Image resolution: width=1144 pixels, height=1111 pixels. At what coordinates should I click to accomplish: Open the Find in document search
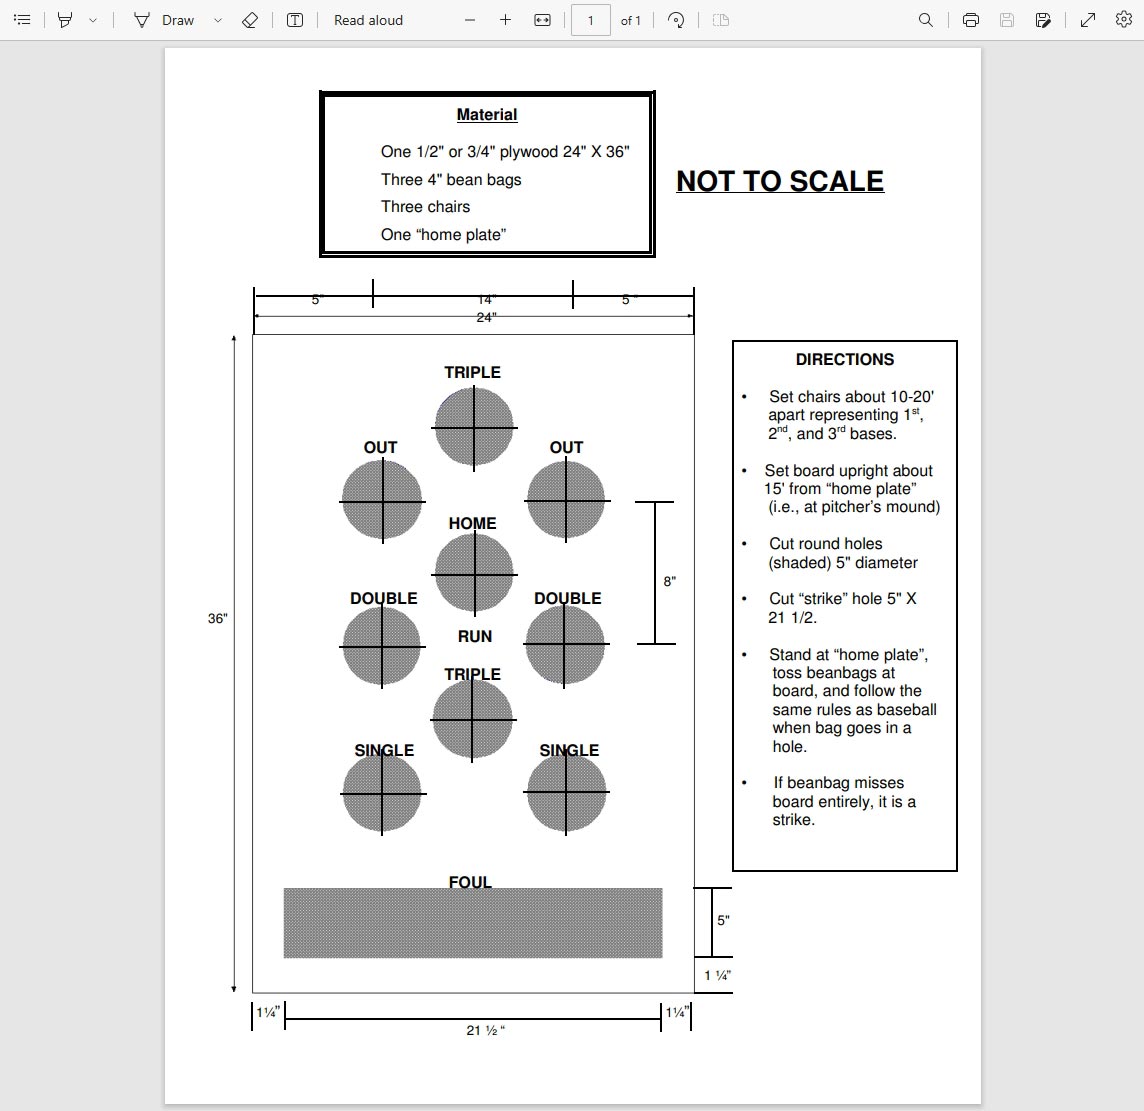(x=926, y=20)
